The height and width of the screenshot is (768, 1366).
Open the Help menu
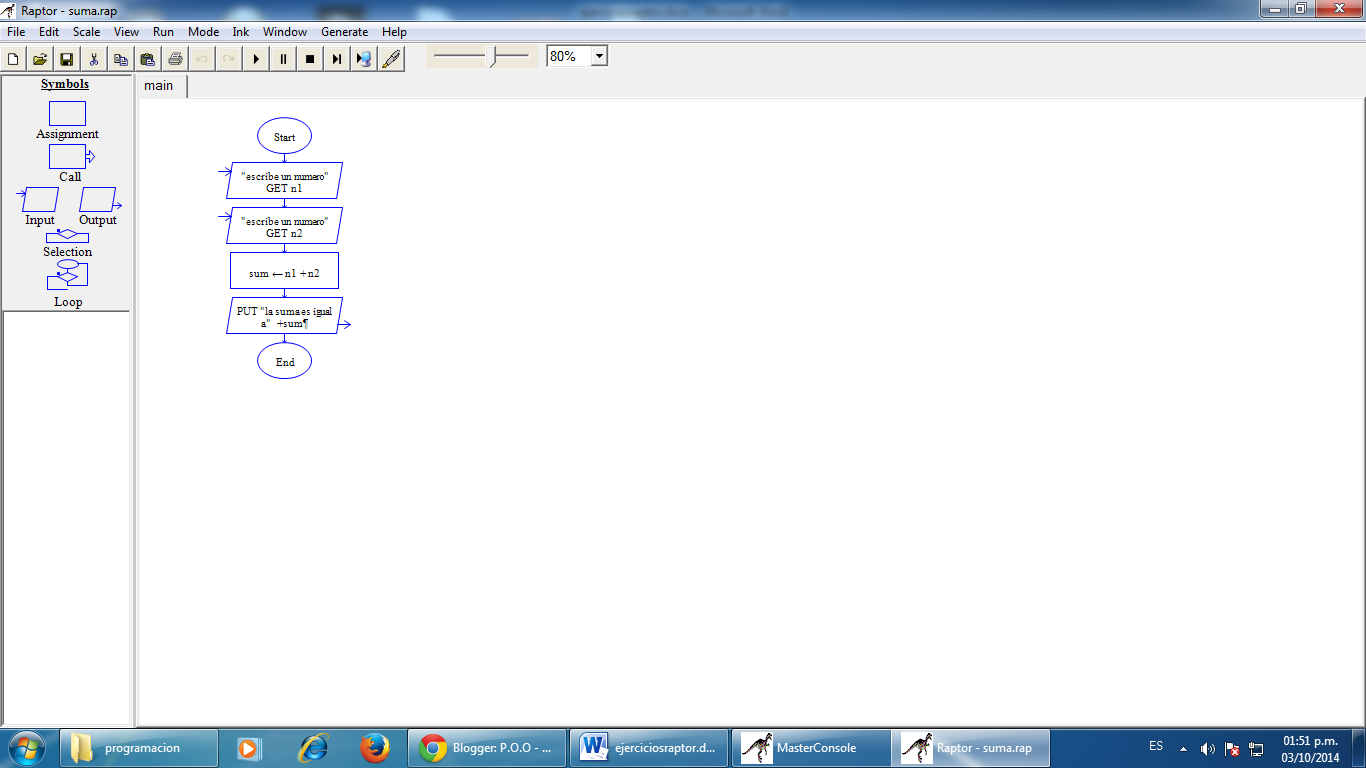pos(394,32)
